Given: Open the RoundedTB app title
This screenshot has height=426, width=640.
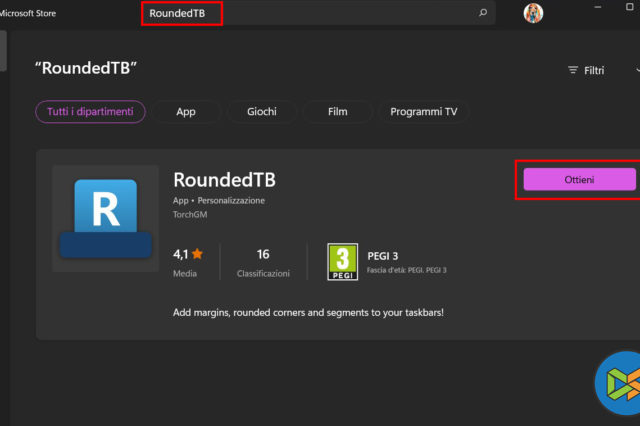Looking at the screenshot, I should coord(224,180).
